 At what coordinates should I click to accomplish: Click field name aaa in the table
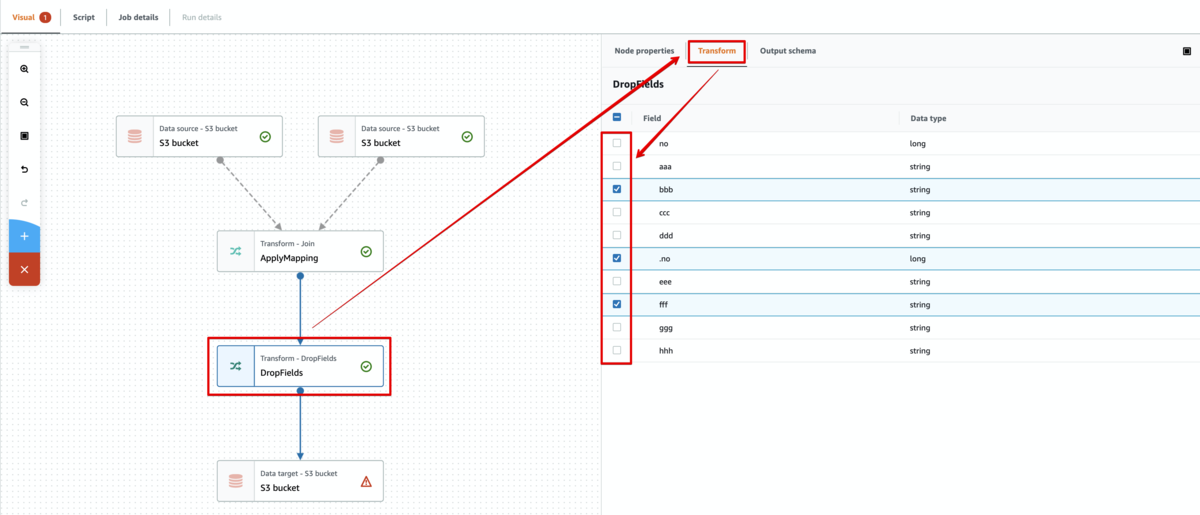(666, 167)
